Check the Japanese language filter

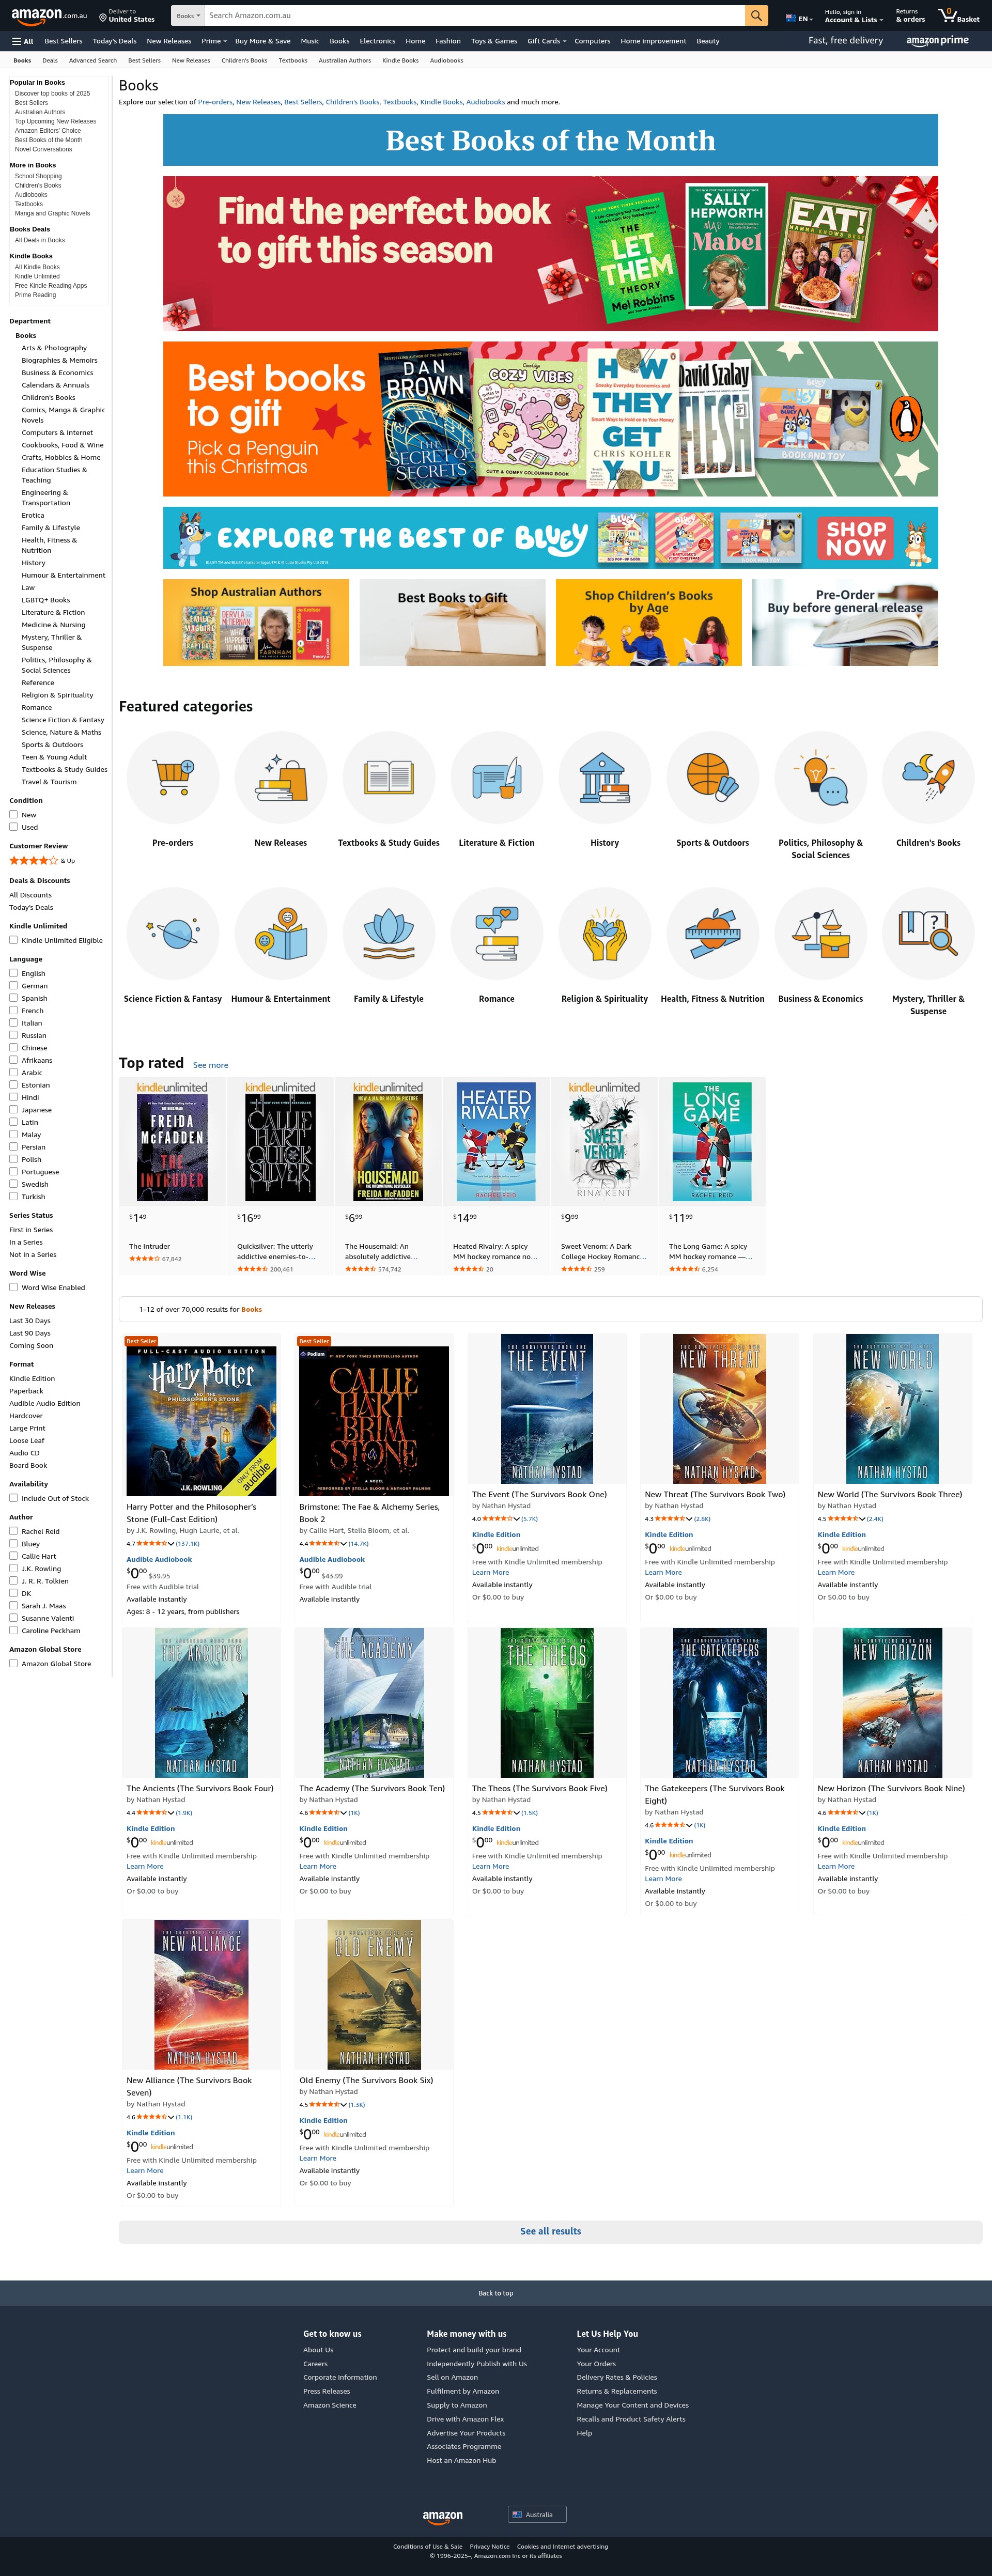click(14, 1109)
